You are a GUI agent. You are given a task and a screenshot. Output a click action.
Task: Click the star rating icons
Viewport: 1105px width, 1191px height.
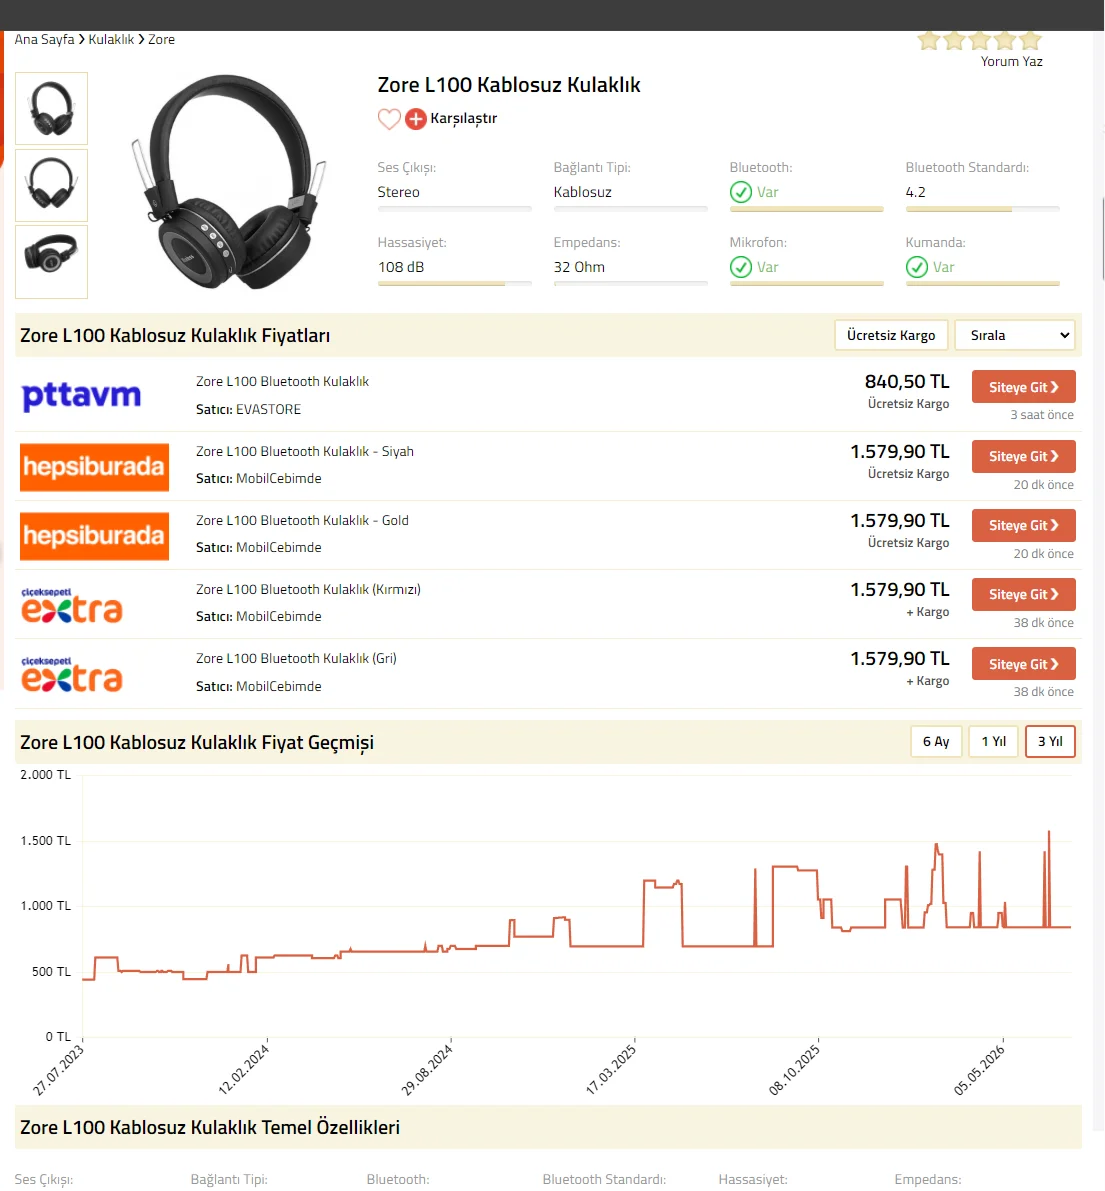coord(979,40)
